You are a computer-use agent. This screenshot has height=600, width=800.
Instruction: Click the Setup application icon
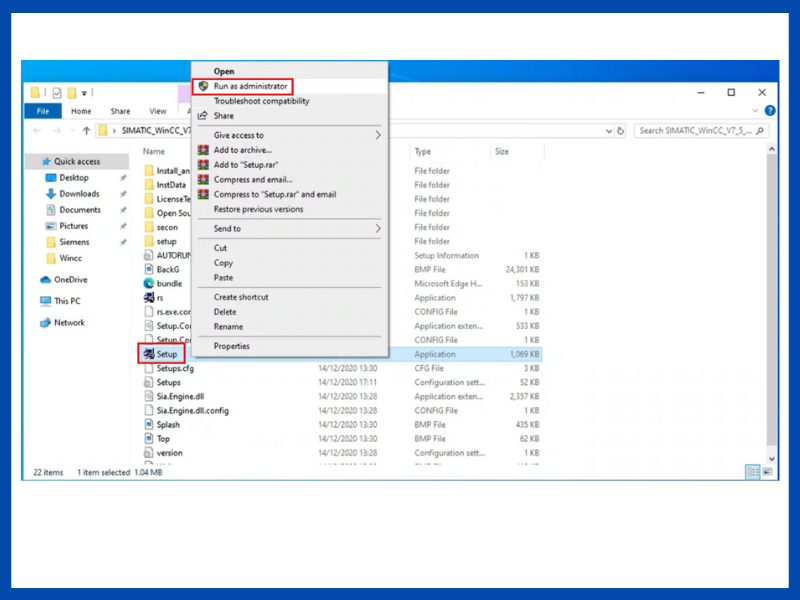pyautogui.click(x=148, y=354)
